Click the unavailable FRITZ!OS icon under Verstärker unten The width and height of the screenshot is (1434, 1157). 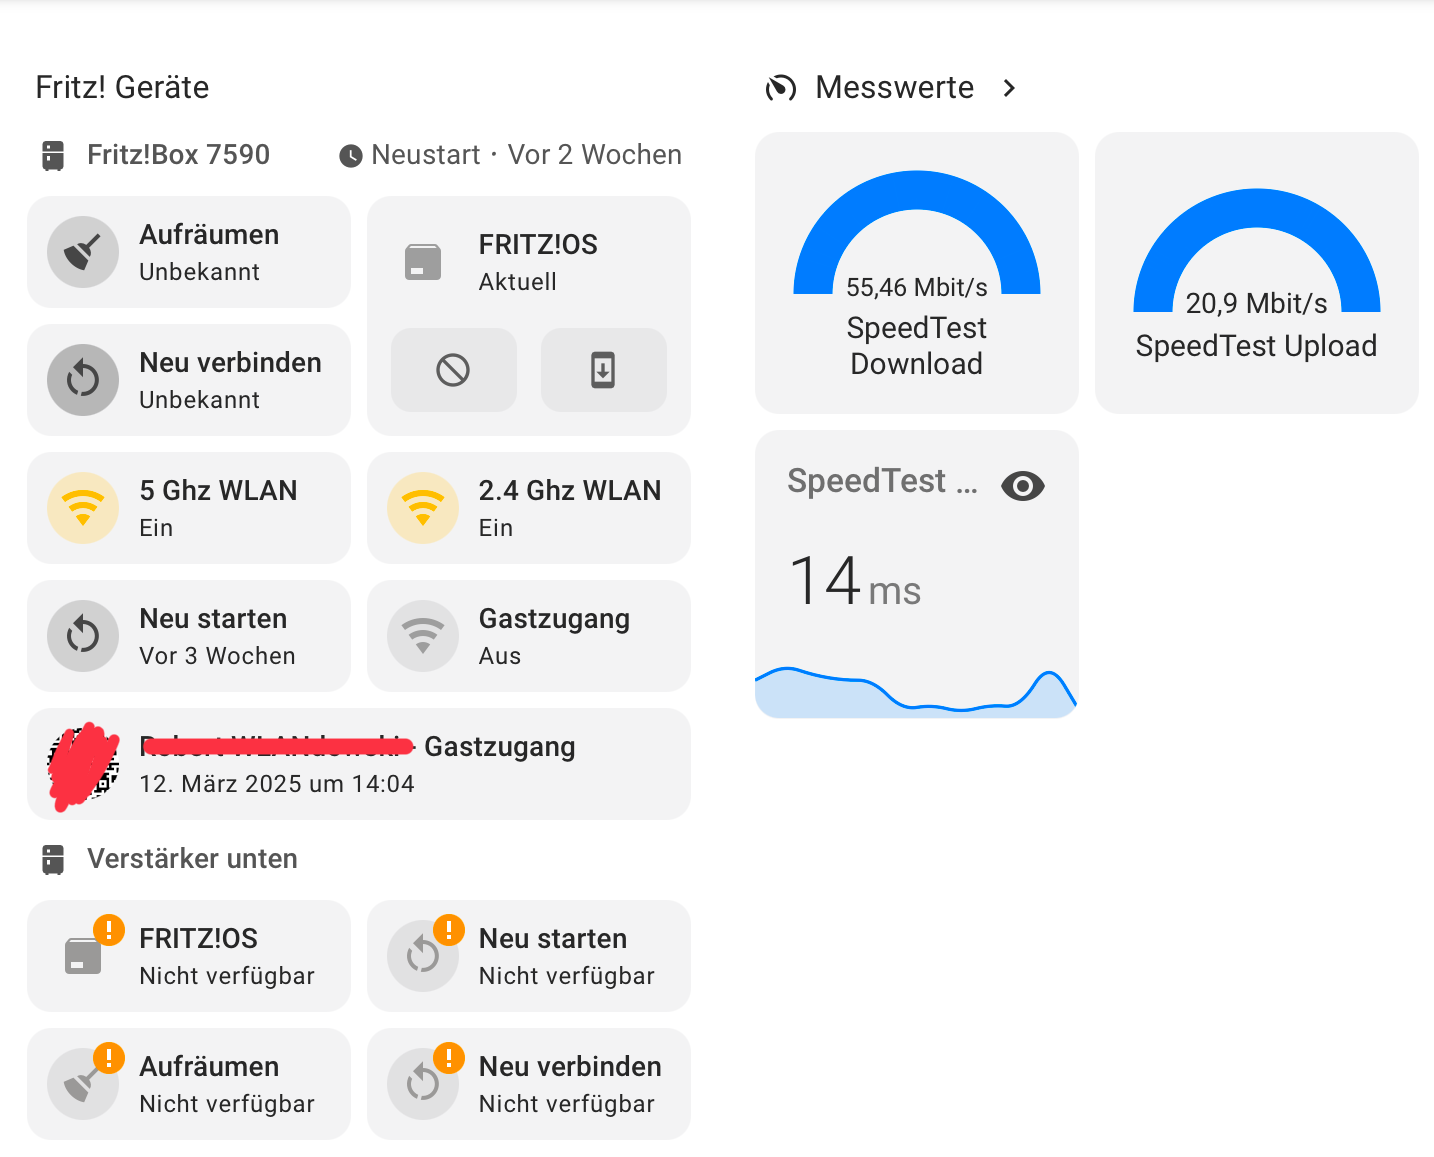pos(83,956)
